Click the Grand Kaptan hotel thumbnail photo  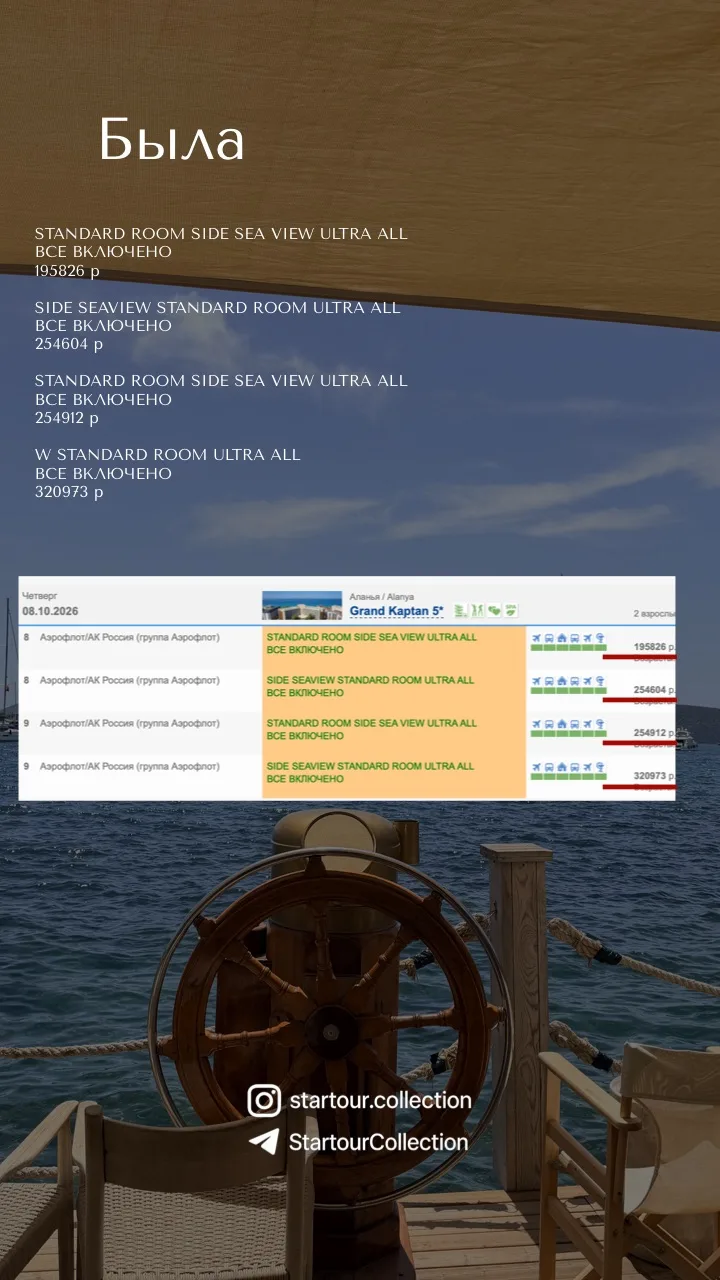(302, 606)
